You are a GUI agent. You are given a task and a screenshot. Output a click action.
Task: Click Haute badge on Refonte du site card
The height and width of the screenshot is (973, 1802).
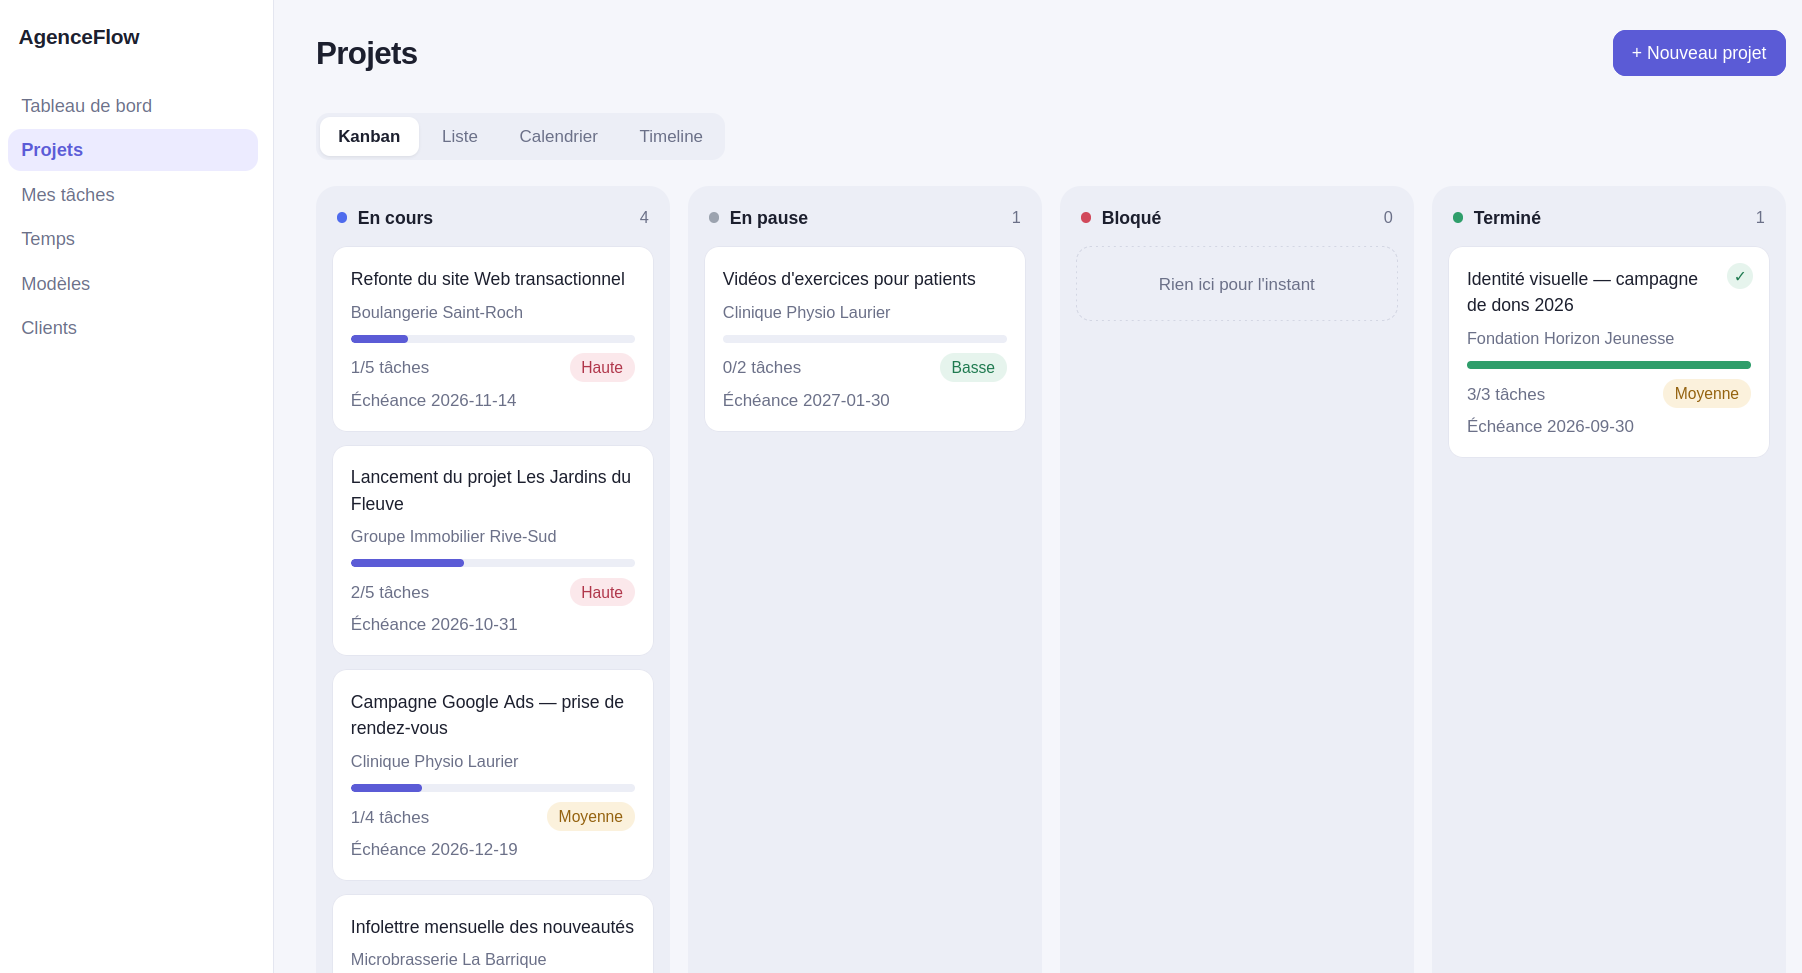pos(602,368)
